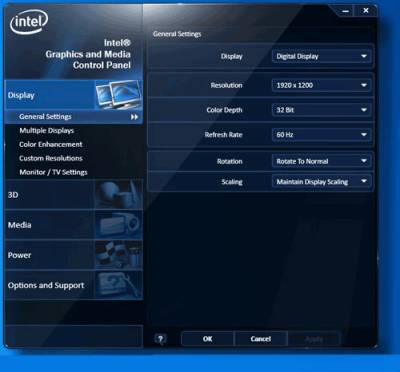The width and height of the screenshot is (400, 372).
Task: Click the double-arrow icon beside General Settings
Action: (x=134, y=117)
